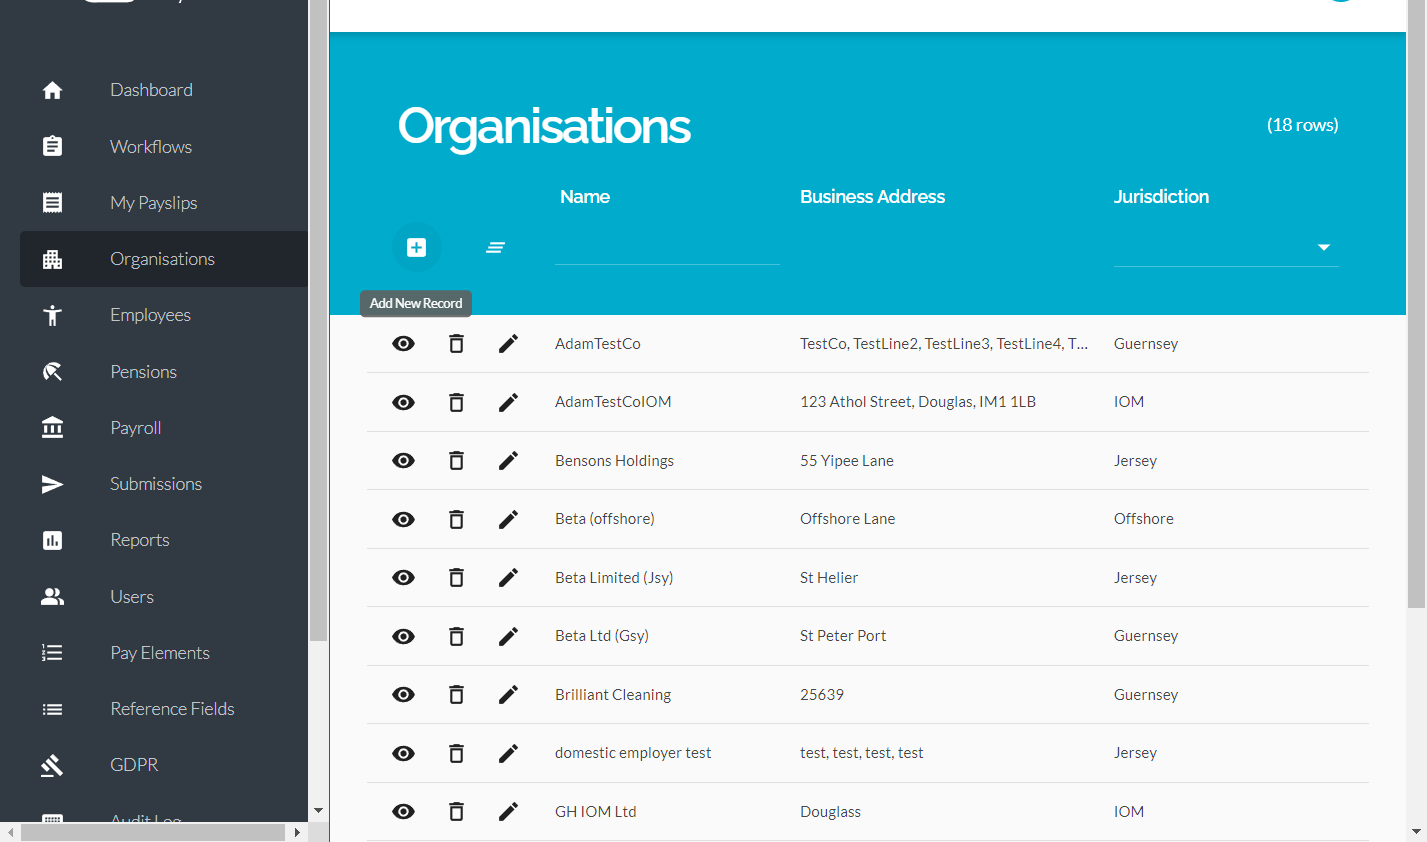
Task: Click the sidebar vertical scrollbar thumb
Action: point(318,320)
